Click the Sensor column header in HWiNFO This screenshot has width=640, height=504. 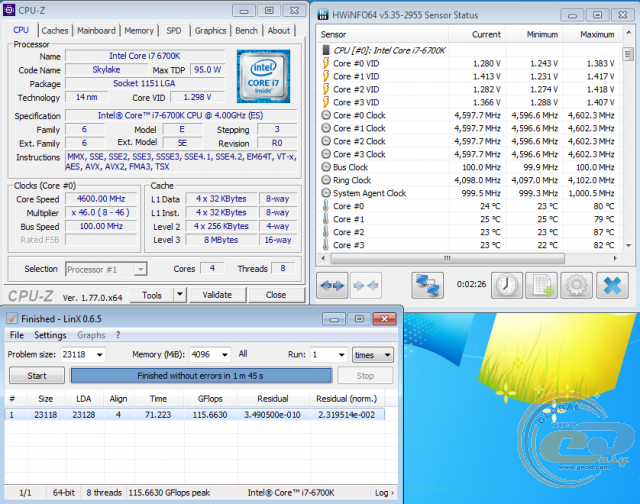point(383,35)
